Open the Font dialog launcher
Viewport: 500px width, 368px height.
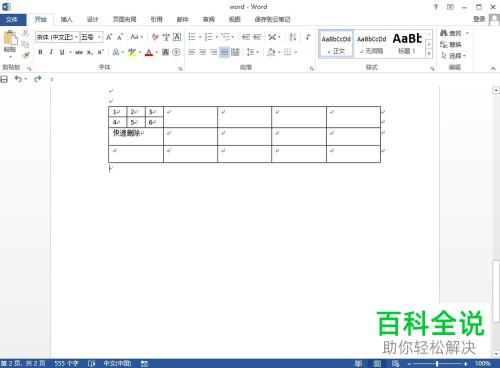click(x=180, y=68)
